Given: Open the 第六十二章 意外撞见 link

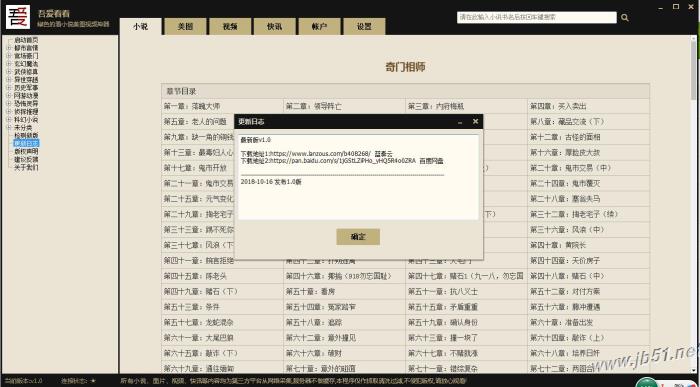Looking at the screenshot, I should point(321,338).
